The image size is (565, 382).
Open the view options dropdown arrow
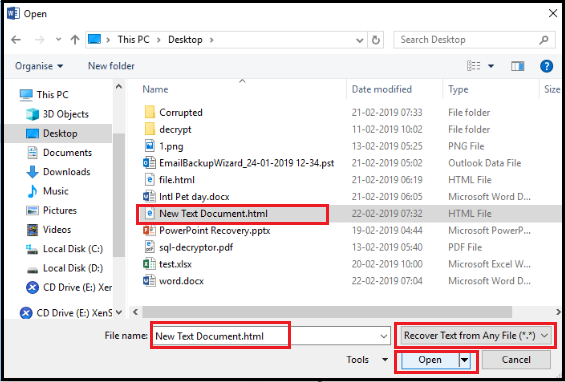[491, 66]
